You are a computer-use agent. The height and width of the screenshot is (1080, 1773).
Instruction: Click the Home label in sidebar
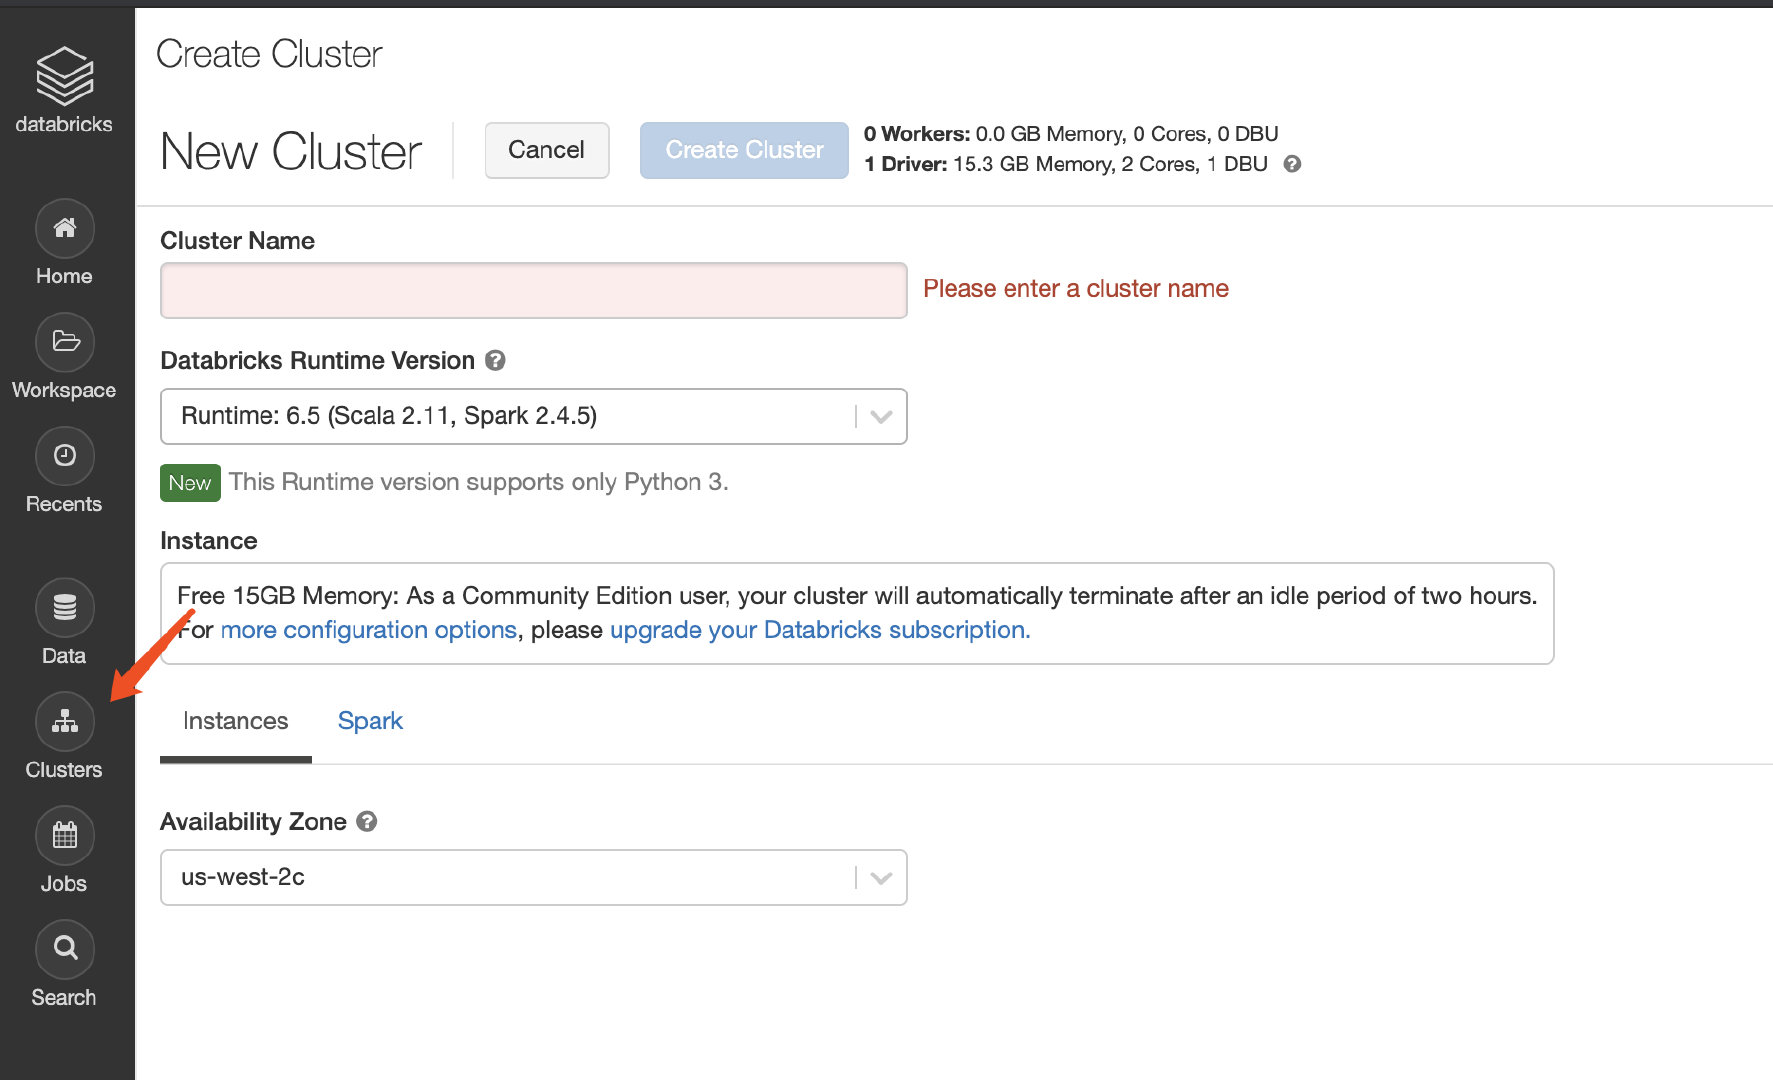64,276
